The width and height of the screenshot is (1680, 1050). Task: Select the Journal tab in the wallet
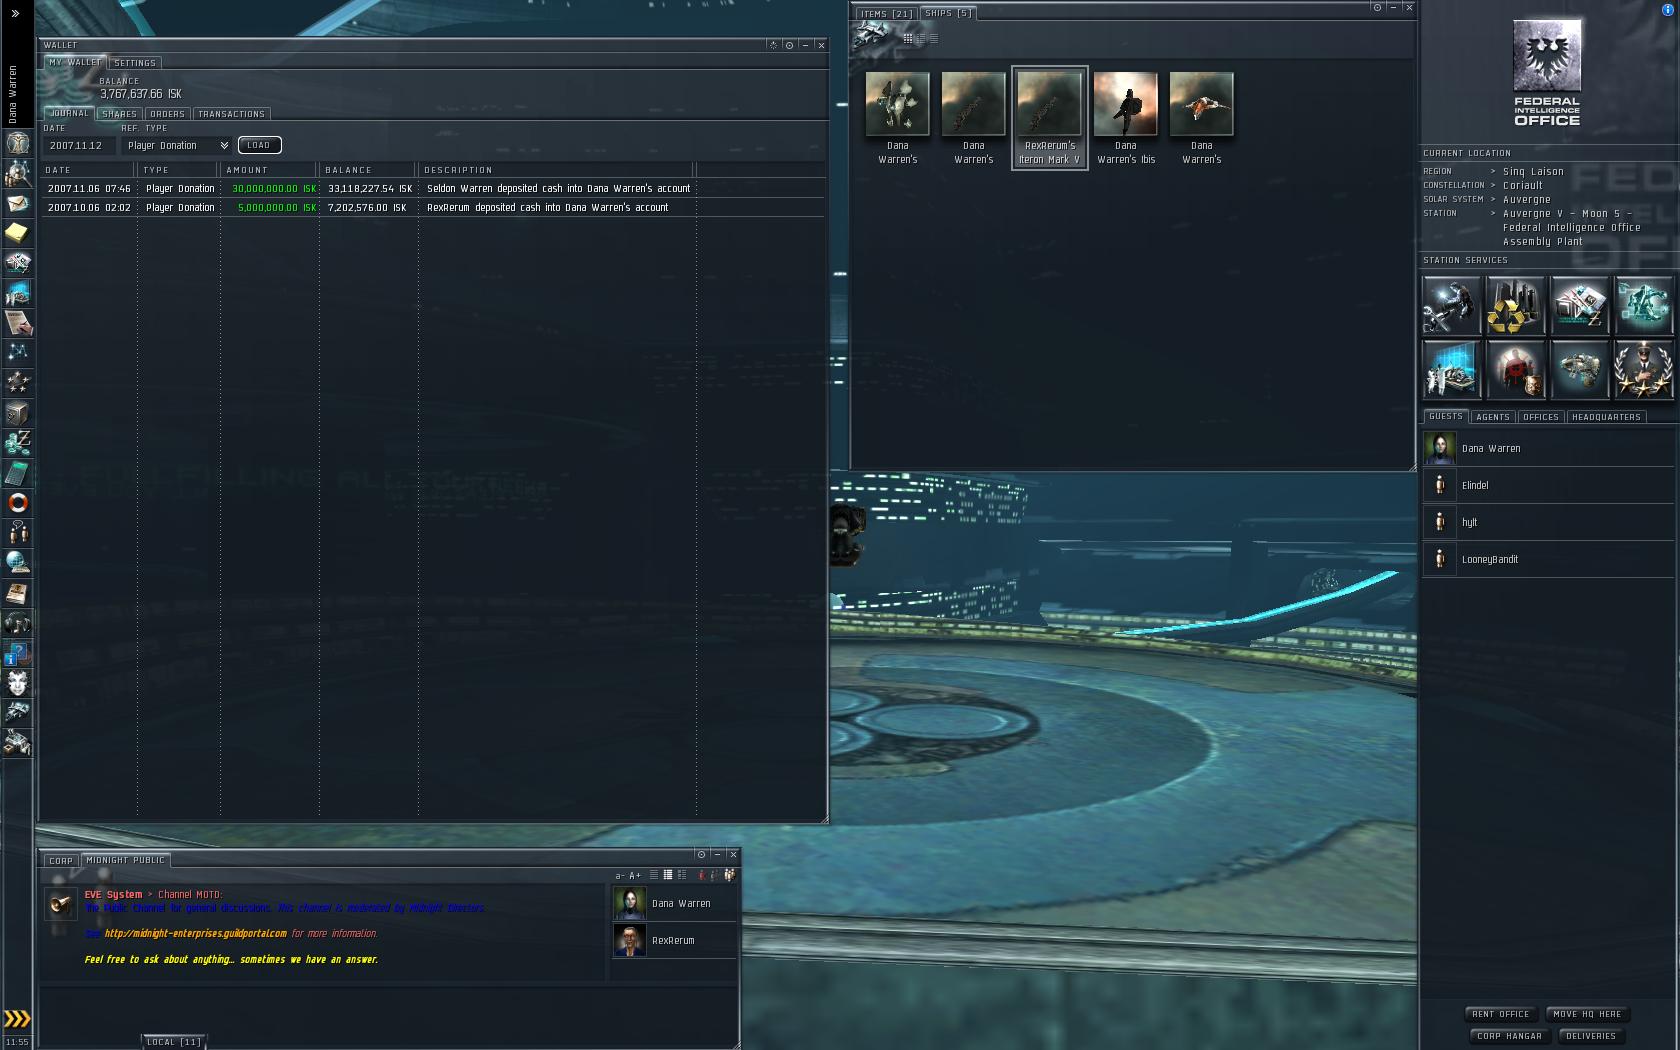[x=69, y=113]
